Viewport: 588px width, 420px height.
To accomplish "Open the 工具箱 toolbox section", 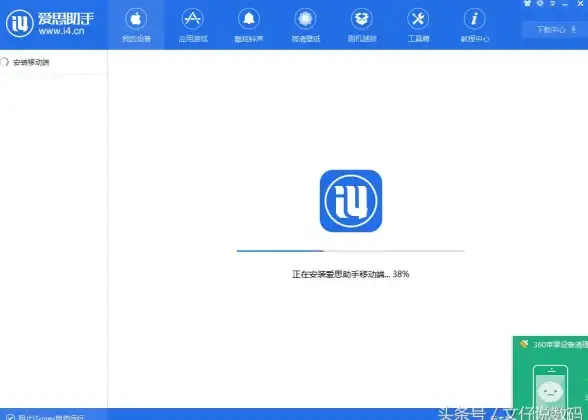I will point(418,25).
